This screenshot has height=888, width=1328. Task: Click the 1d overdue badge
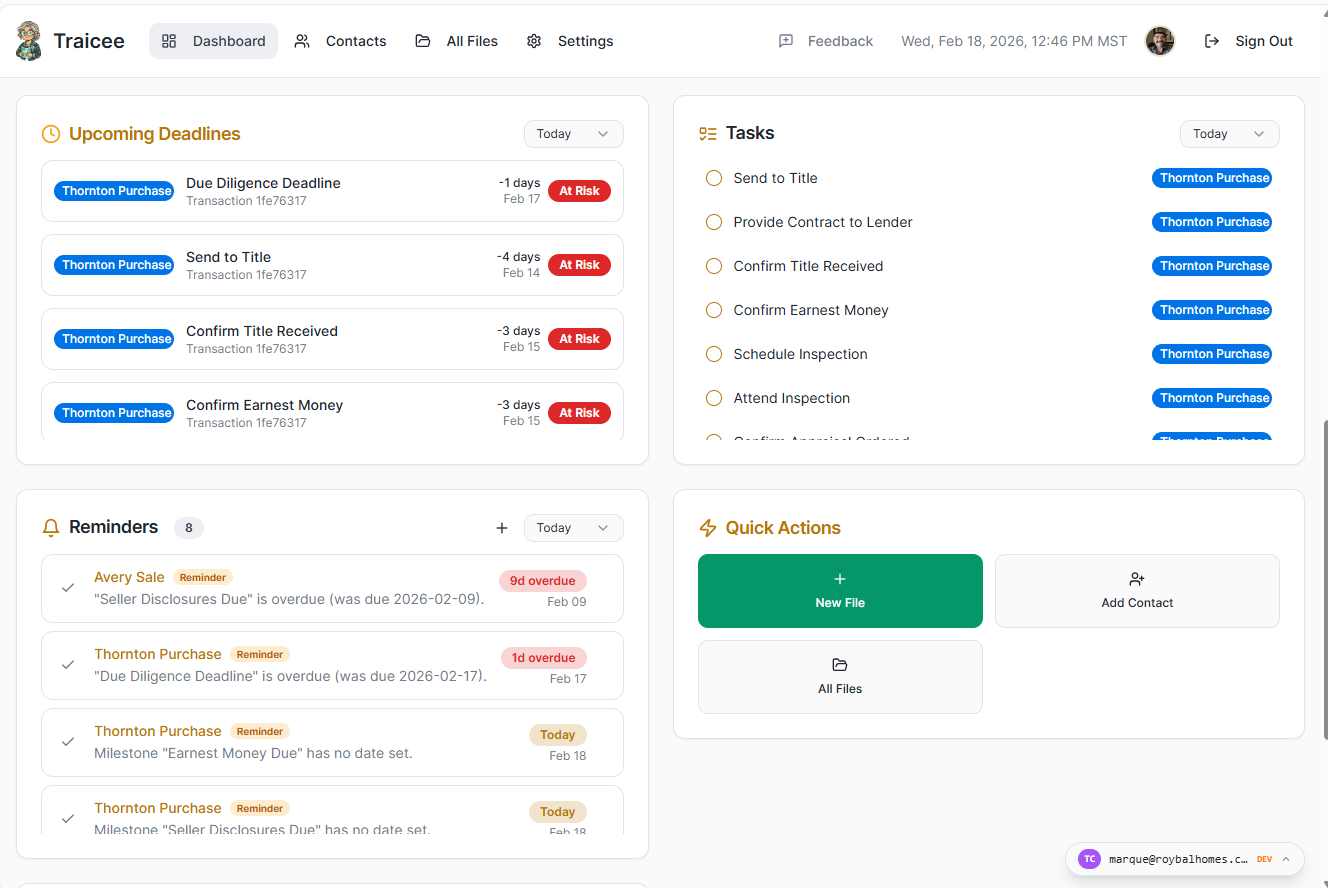coord(544,658)
